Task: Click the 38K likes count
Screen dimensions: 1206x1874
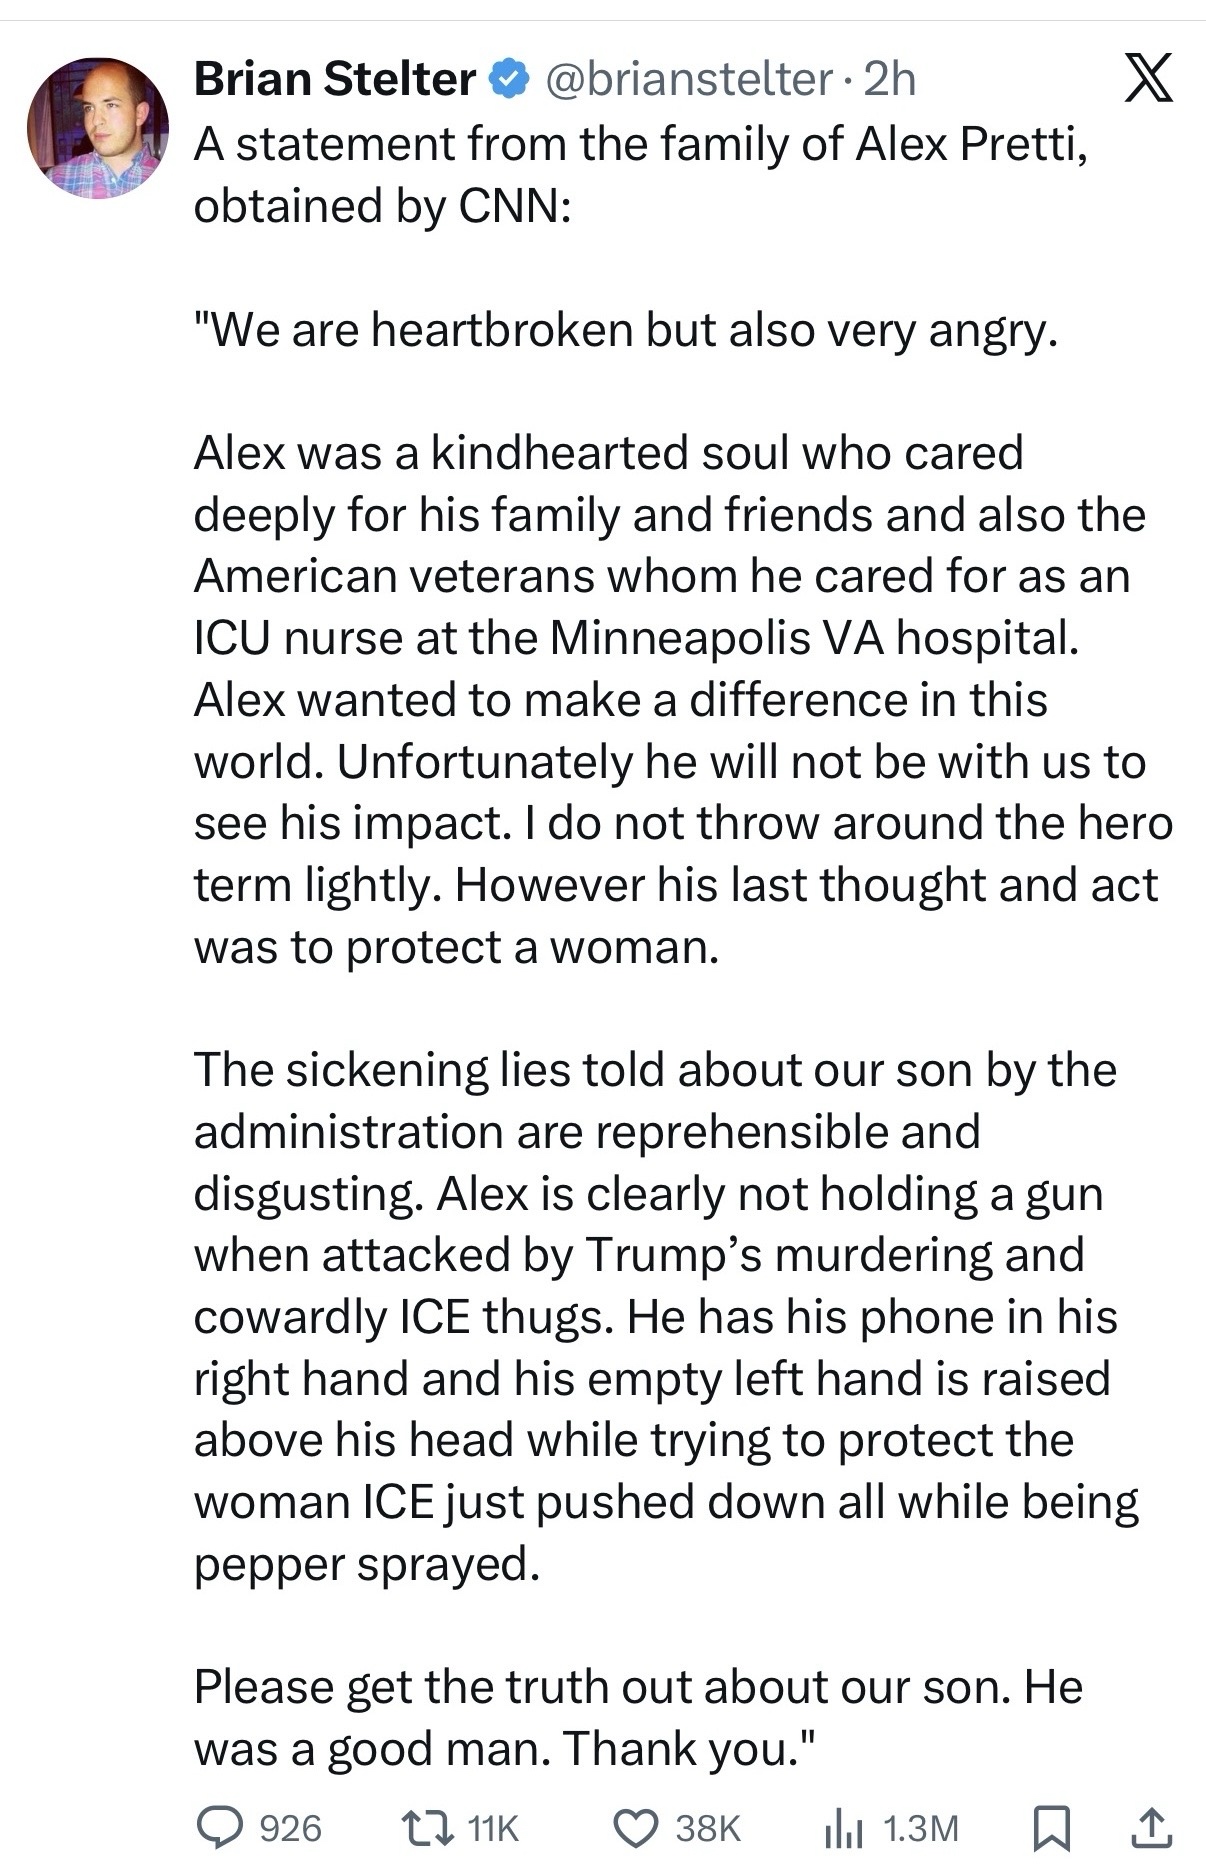Action: click(708, 1828)
